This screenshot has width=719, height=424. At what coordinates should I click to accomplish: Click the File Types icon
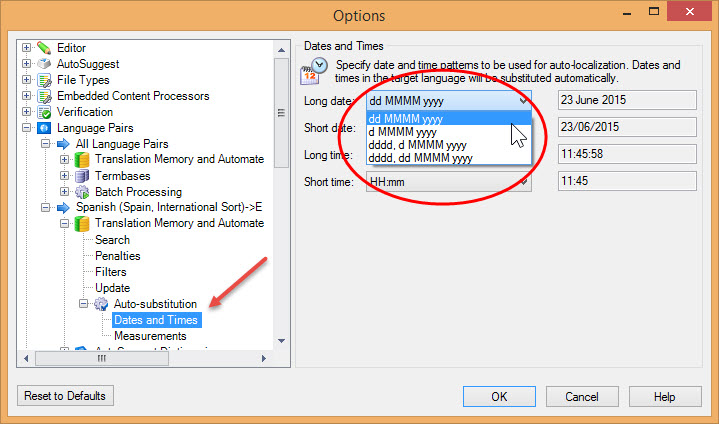pyautogui.click(x=44, y=80)
